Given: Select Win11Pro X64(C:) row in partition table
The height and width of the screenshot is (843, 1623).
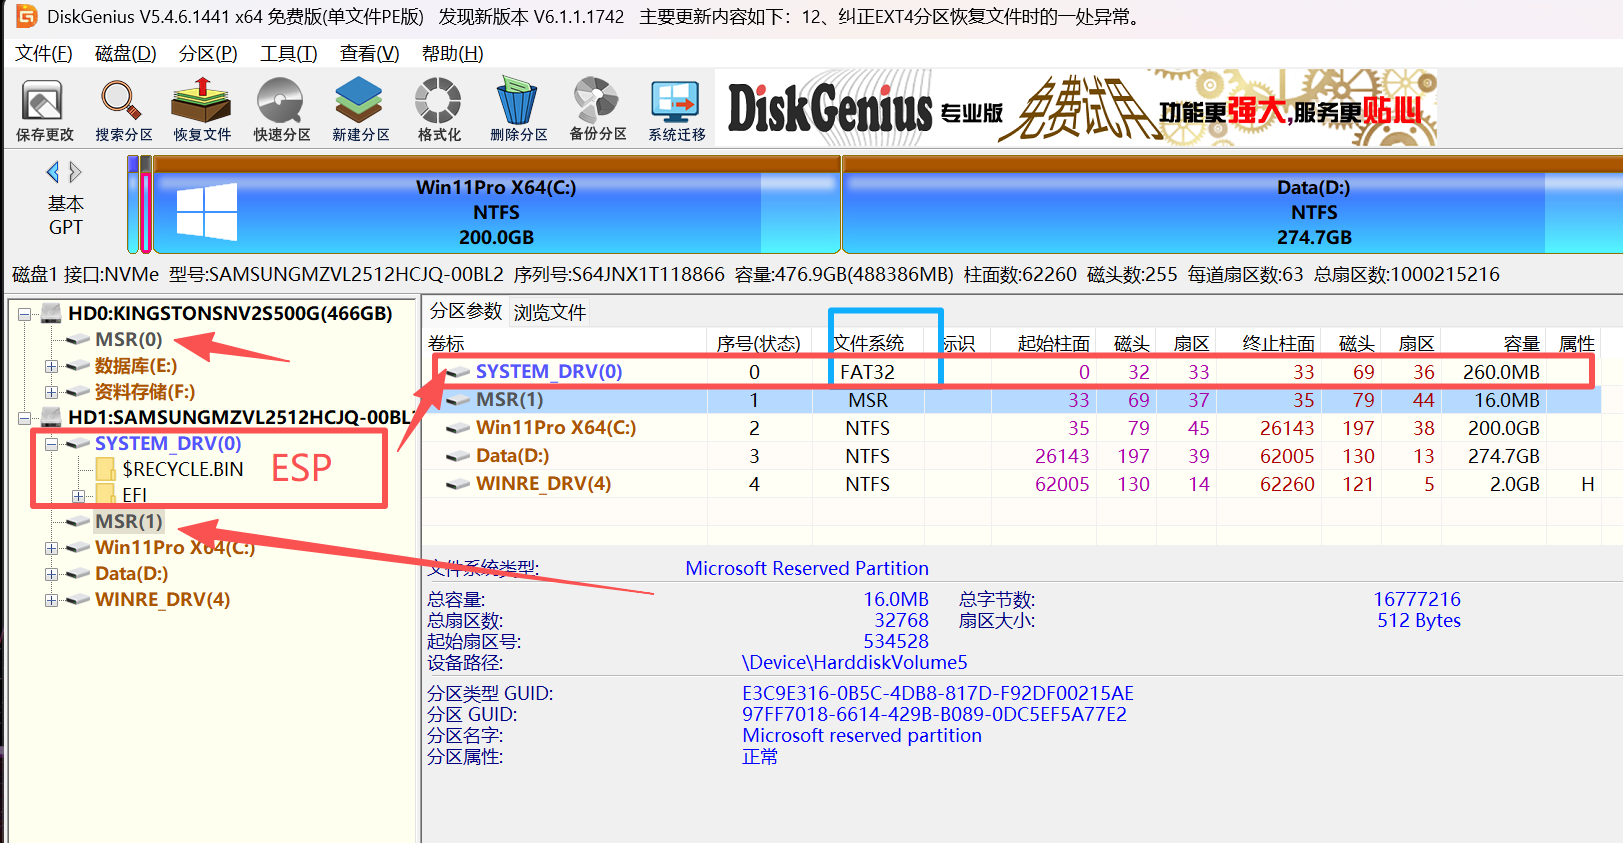Looking at the screenshot, I should pyautogui.click(x=1011, y=428).
